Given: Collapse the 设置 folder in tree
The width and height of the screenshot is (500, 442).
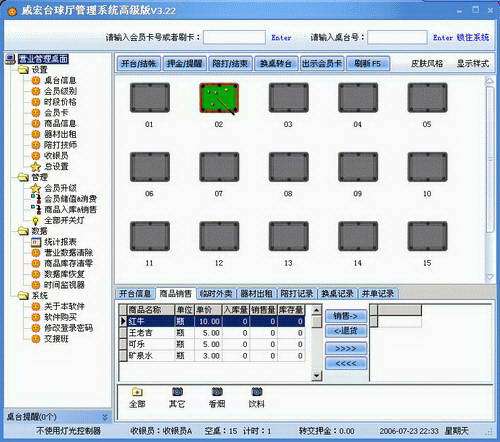Looking at the screenshot, I should 23,70.
